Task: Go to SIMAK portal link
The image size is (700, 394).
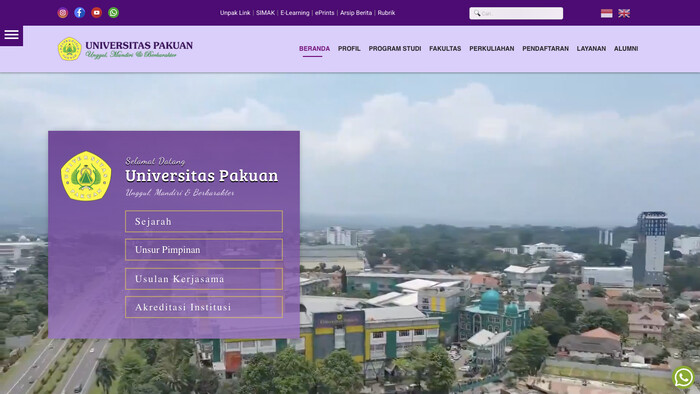Action: coord(265,13)
